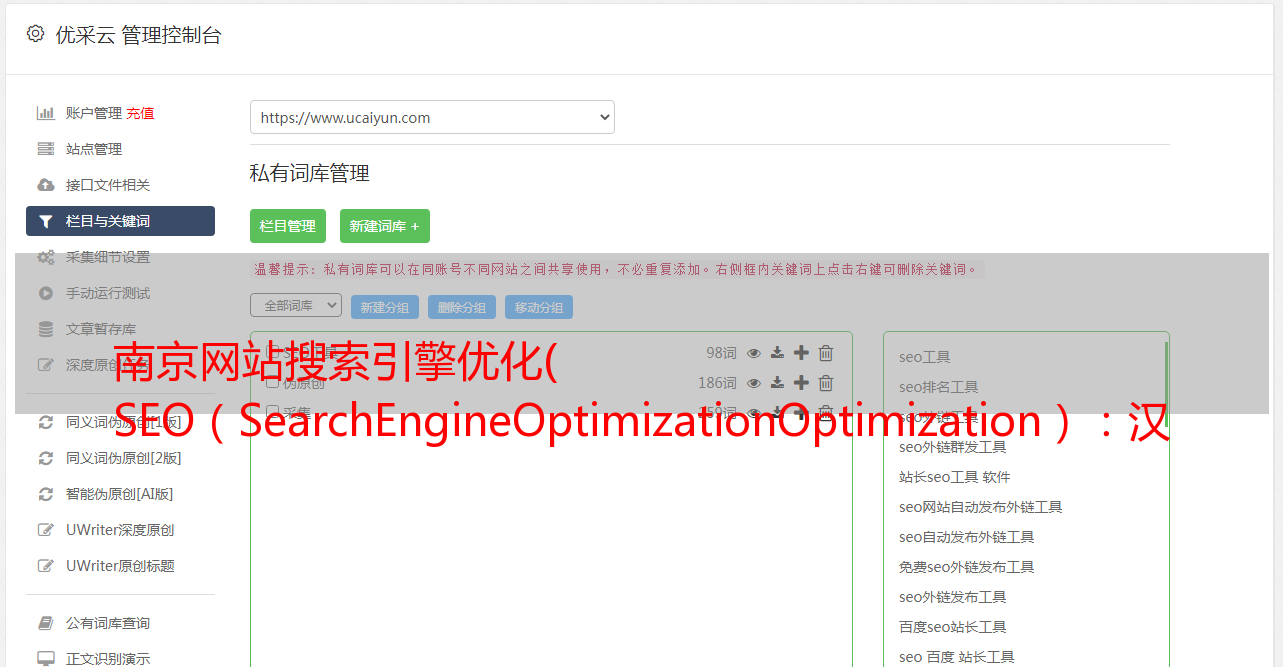The height and width of the screenshot is (667, 1283).
Task: Click the play icon for 手动运行测试
Action: 46,293
